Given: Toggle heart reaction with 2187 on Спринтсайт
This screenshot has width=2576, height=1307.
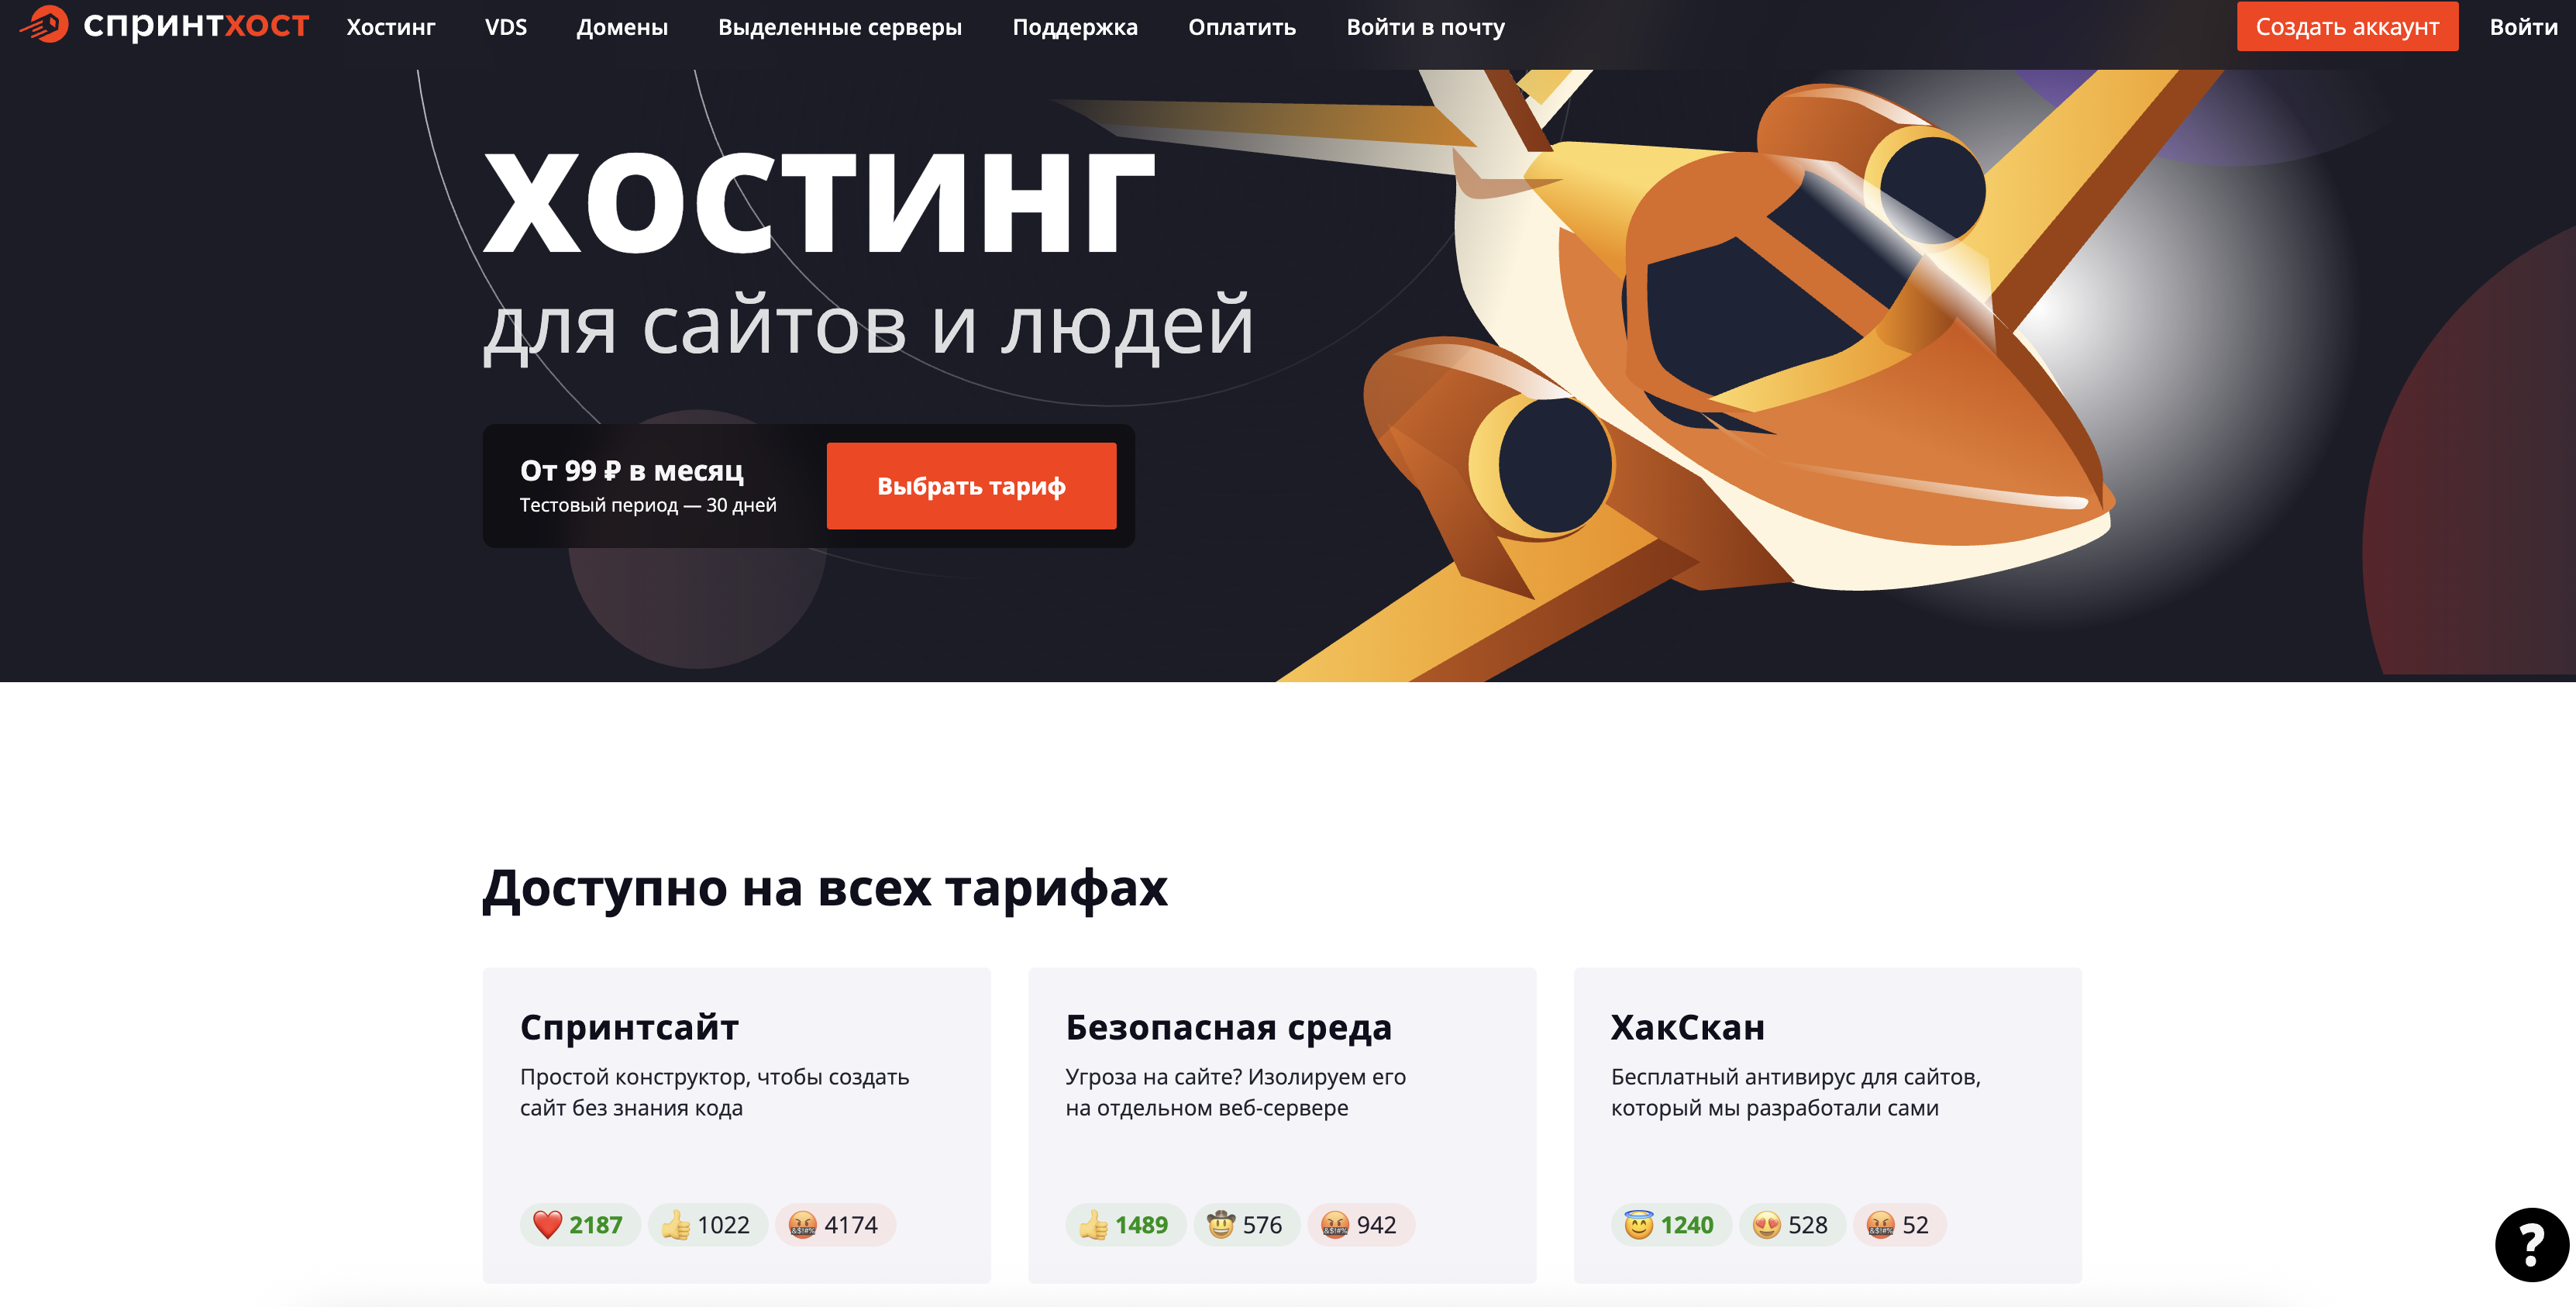Looking at the screenshot, I should coord(580,1224).
